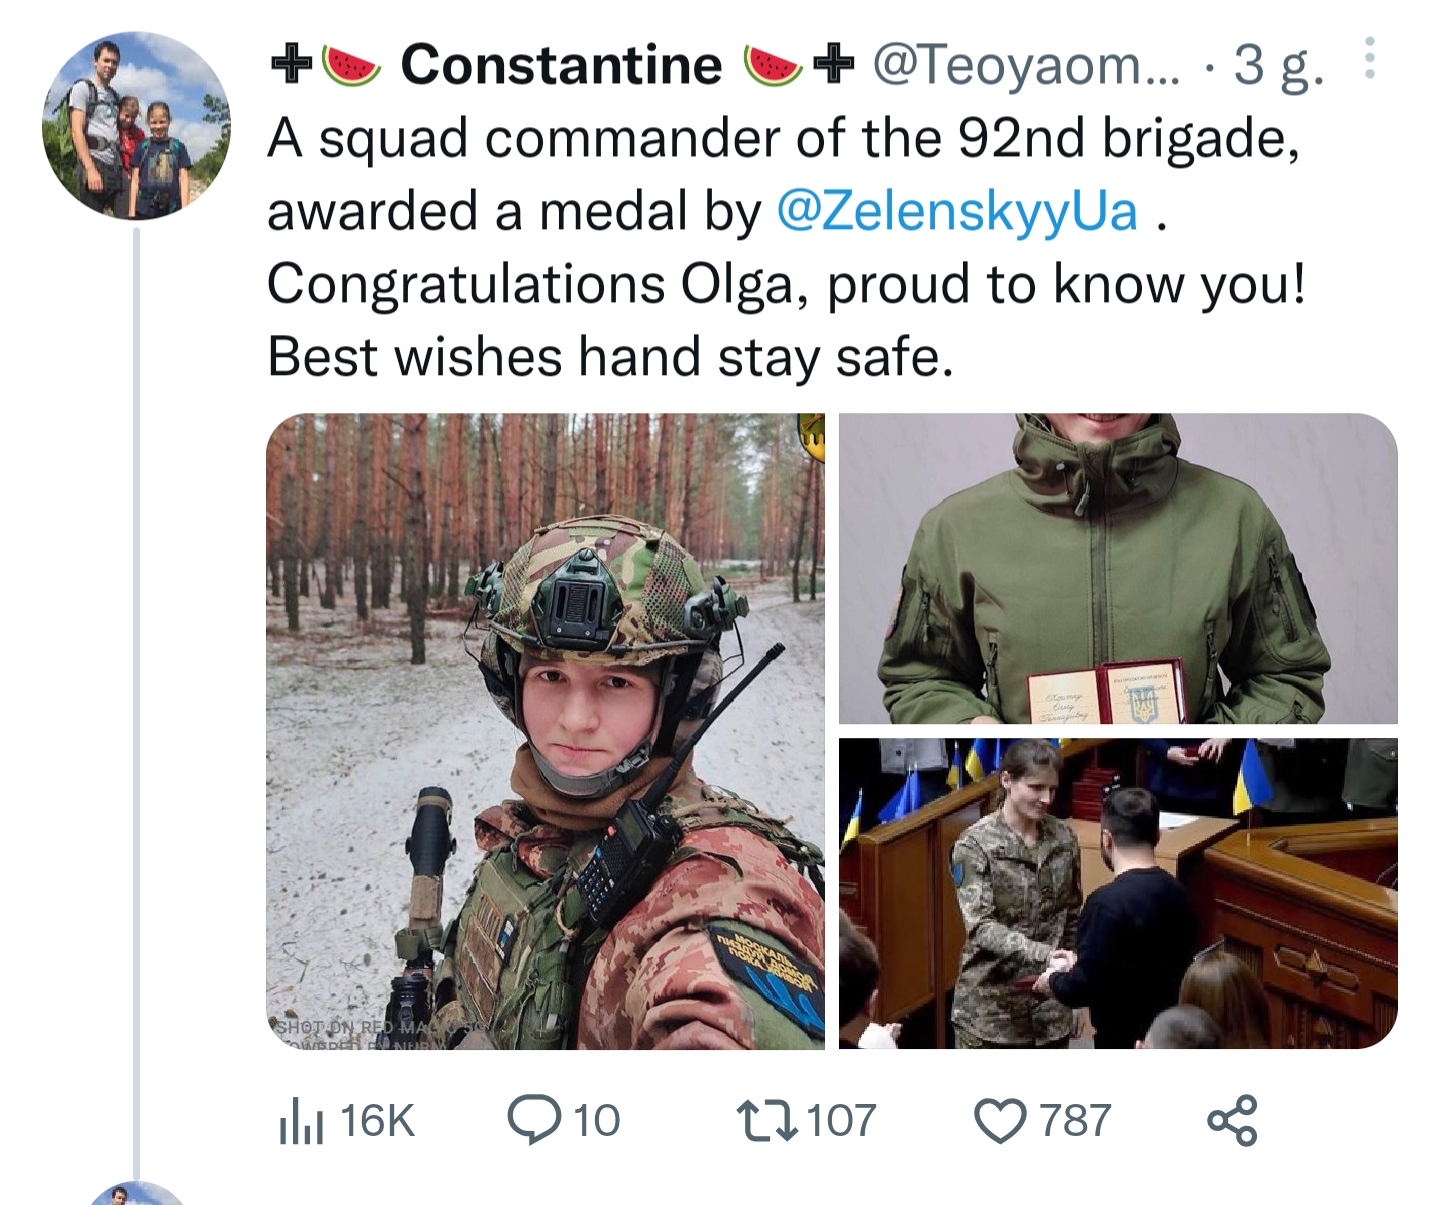Tap the 16K views number
Viewport: 1440px width, 1205px height.
377,1120
